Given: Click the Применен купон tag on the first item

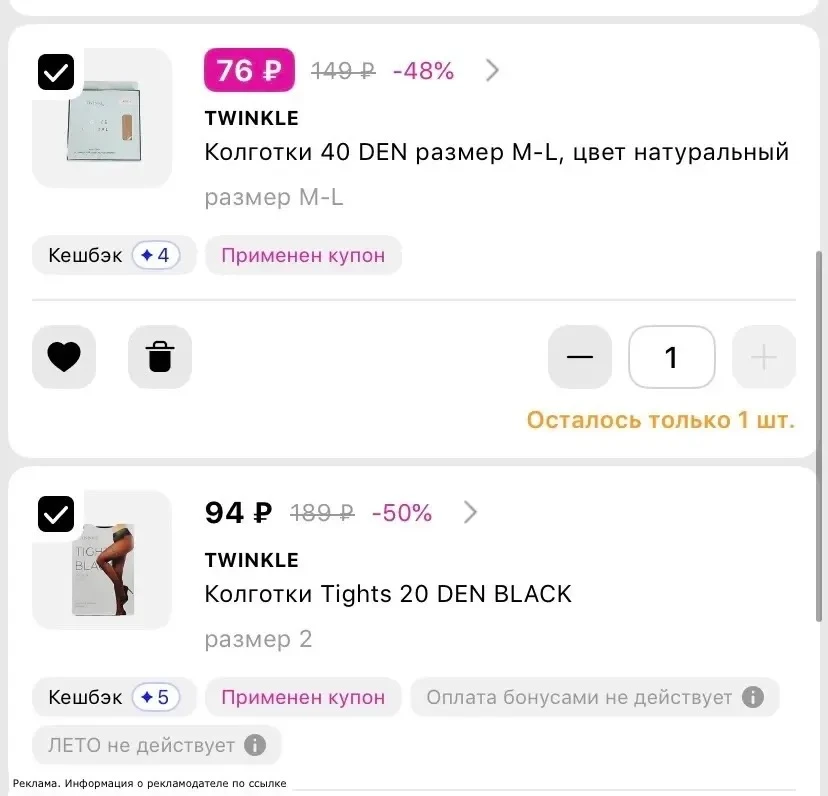Looking at the screenshot, I should [x=303, y=256].
